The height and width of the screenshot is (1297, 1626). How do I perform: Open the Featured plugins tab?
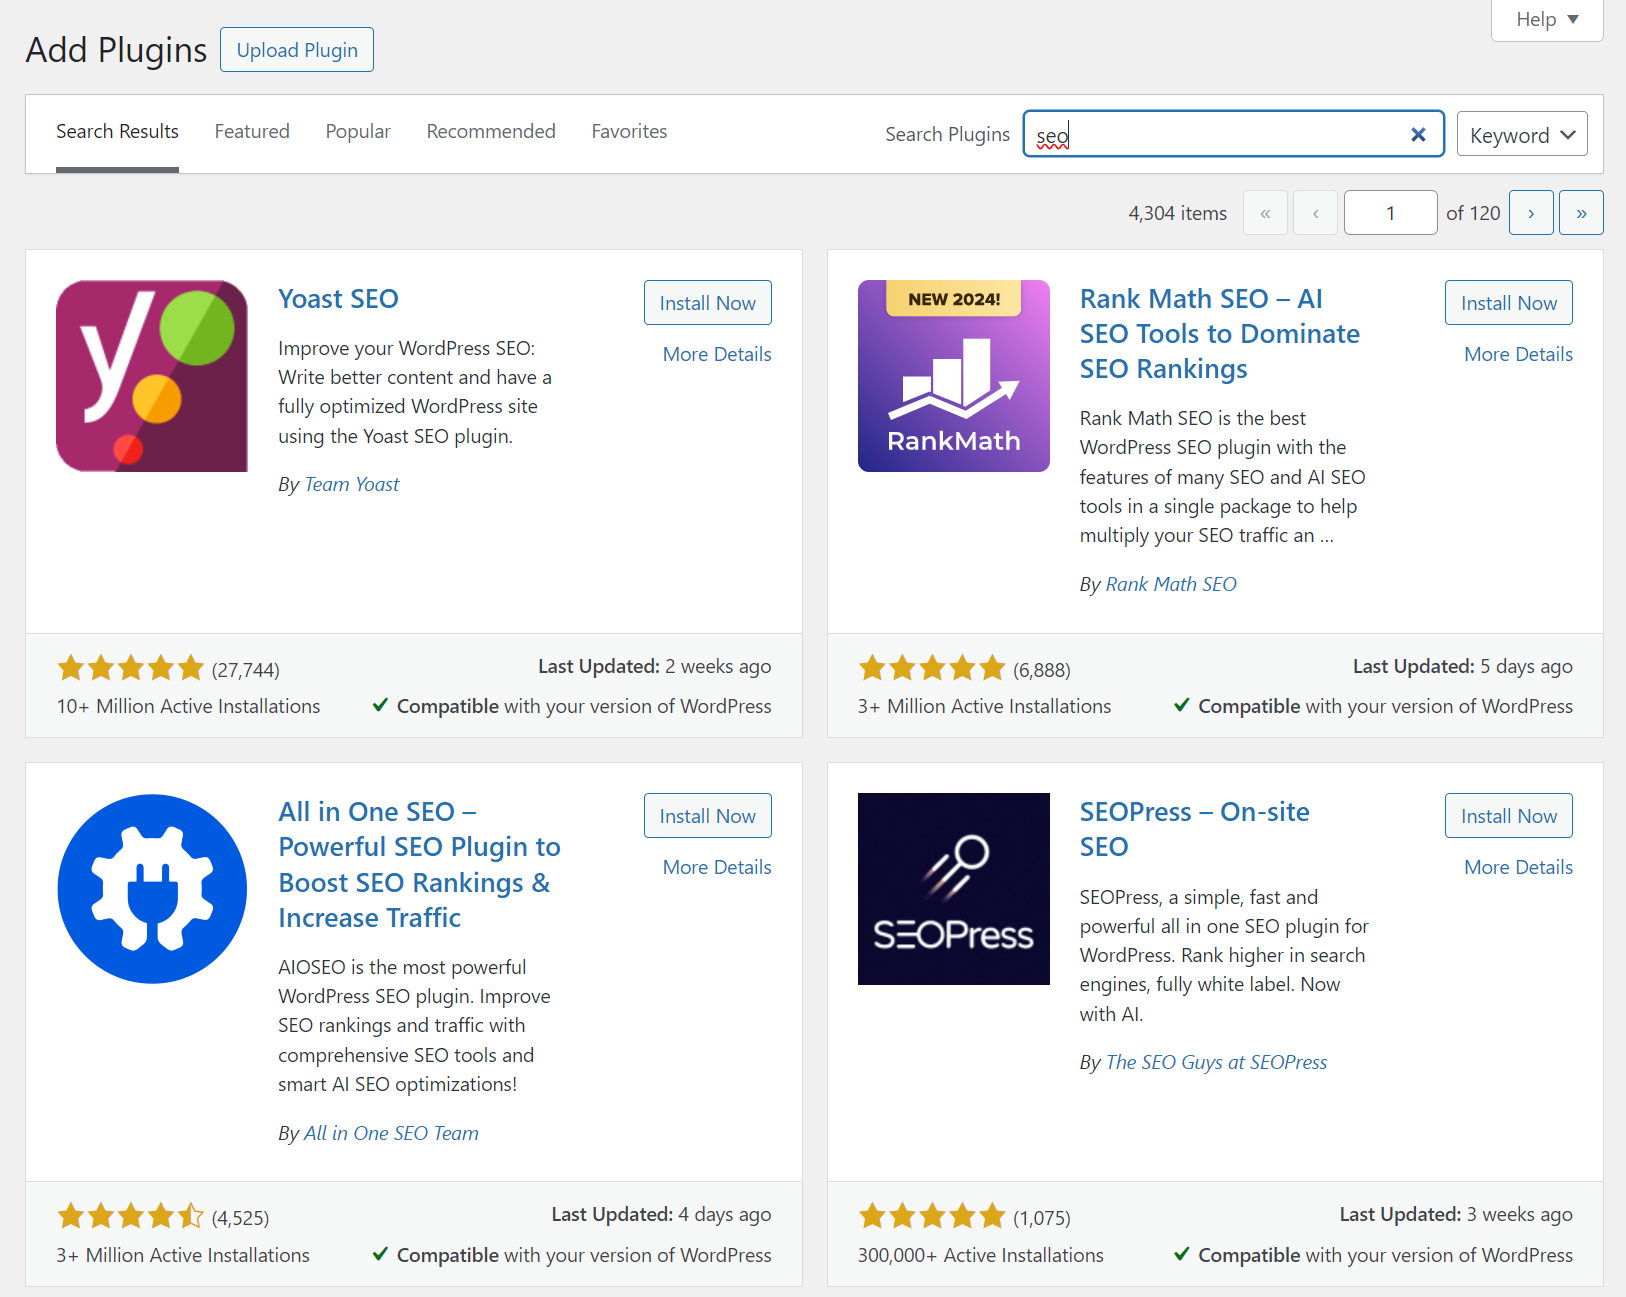pos(252,131)
